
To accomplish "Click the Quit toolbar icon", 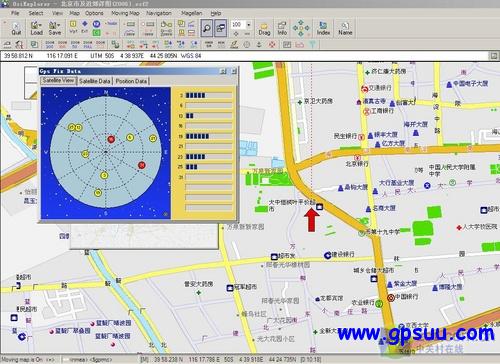I will click(16, 28).
